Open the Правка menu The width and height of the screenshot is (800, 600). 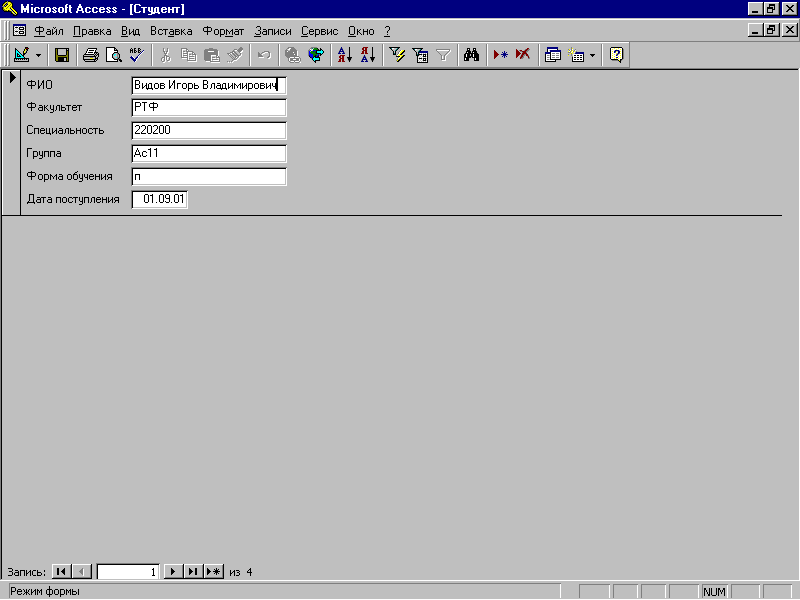[x=92, y=31]
